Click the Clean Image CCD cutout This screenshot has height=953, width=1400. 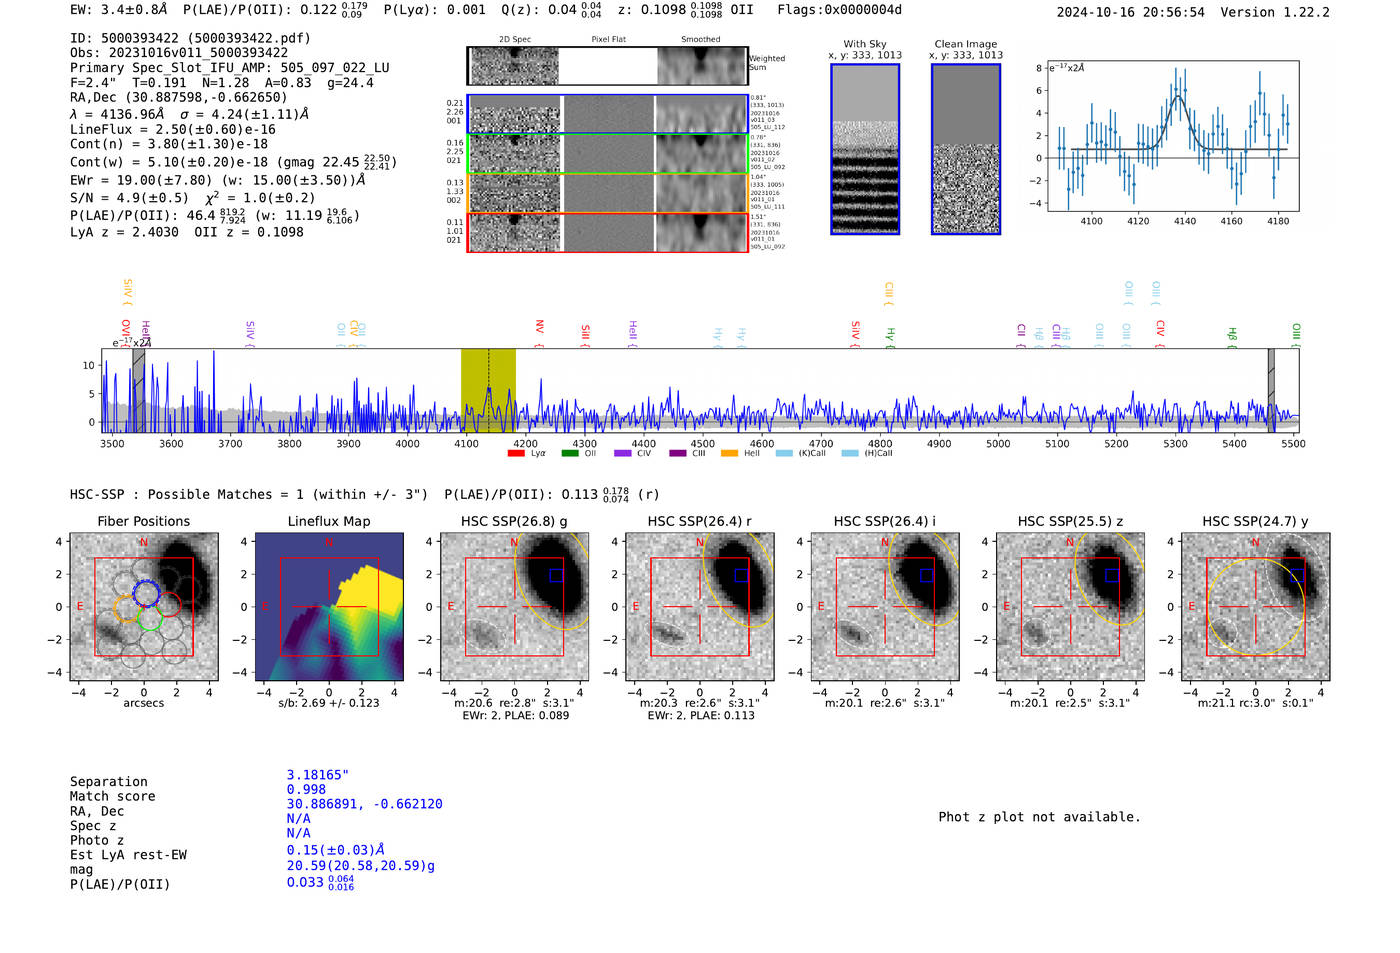point(966,149)
